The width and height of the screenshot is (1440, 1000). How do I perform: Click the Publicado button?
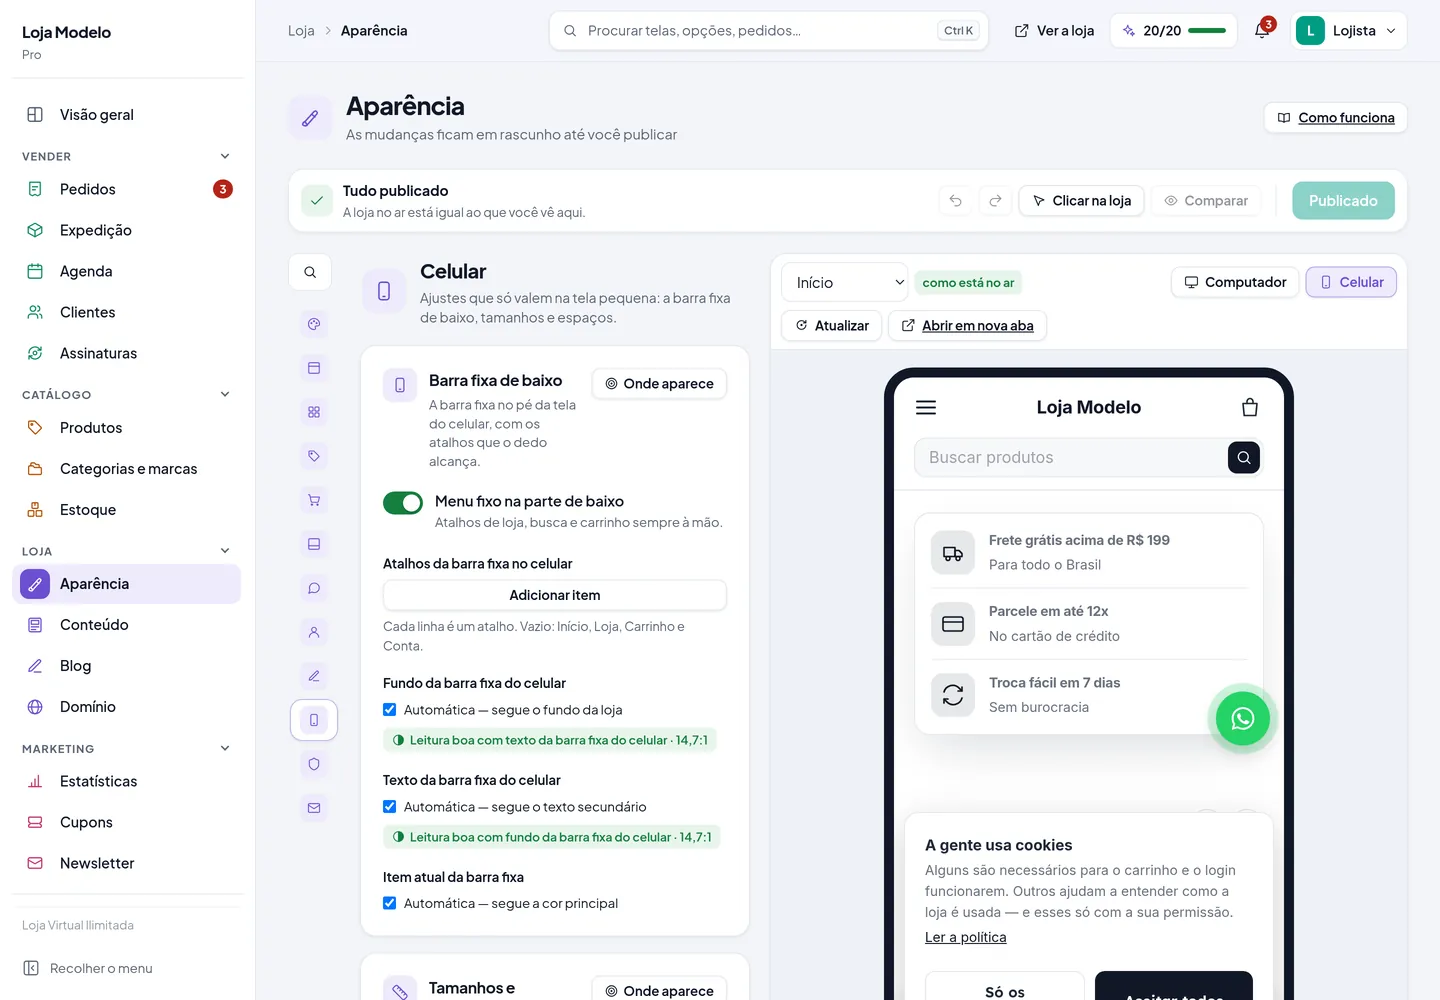(x=1343, y=201)
